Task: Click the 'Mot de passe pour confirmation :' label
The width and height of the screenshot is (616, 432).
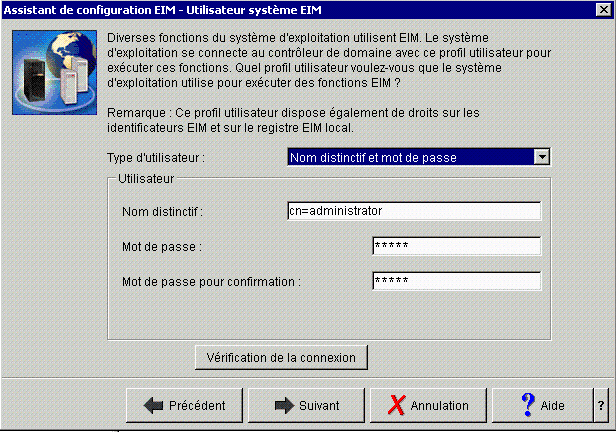Action: [x=211, y=282]
